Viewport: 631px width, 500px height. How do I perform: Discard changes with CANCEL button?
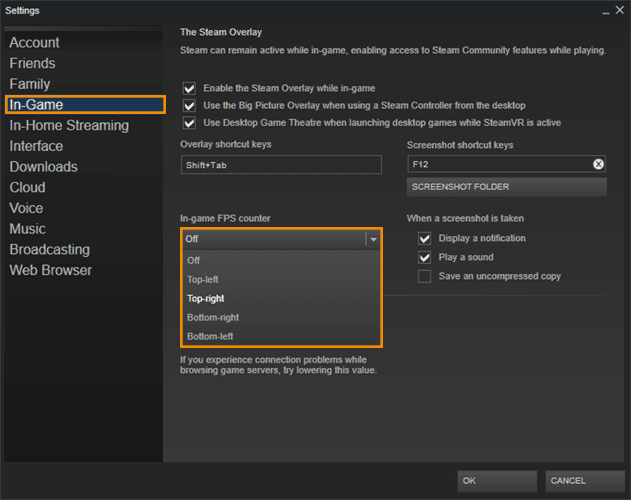(x=585, y=481)
